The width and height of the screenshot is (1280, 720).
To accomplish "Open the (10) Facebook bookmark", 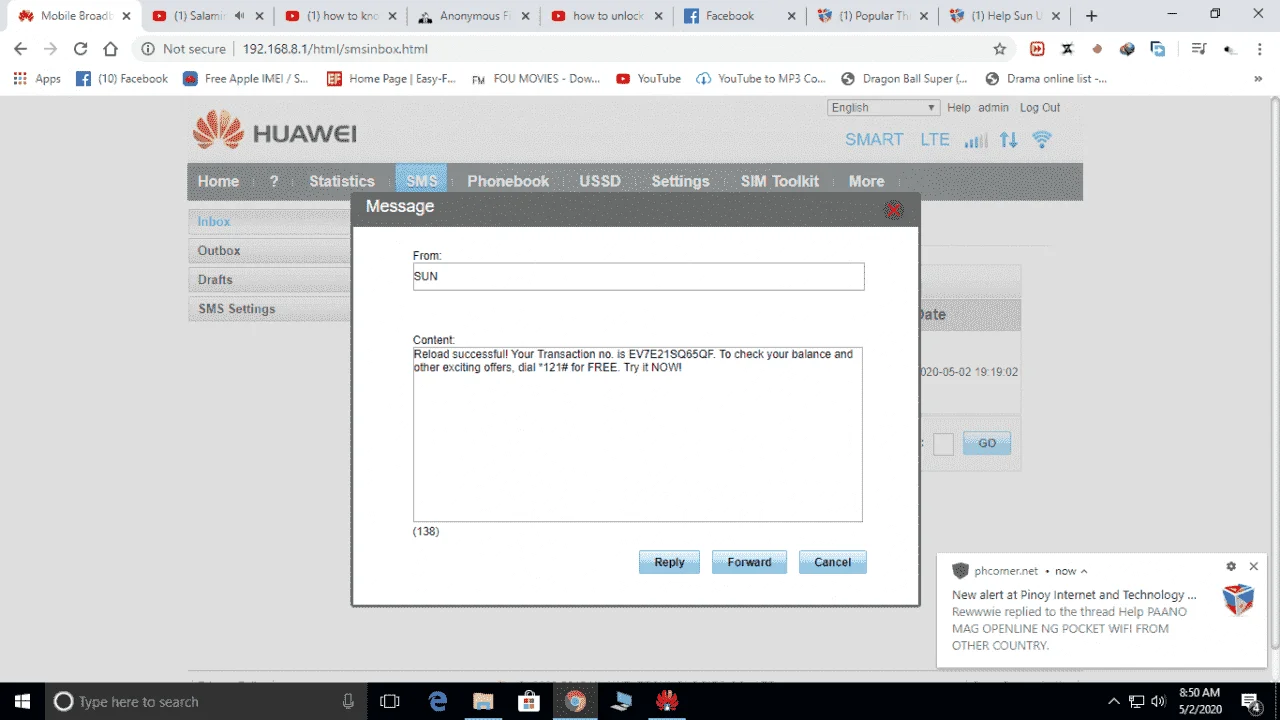I will (122, 79).
